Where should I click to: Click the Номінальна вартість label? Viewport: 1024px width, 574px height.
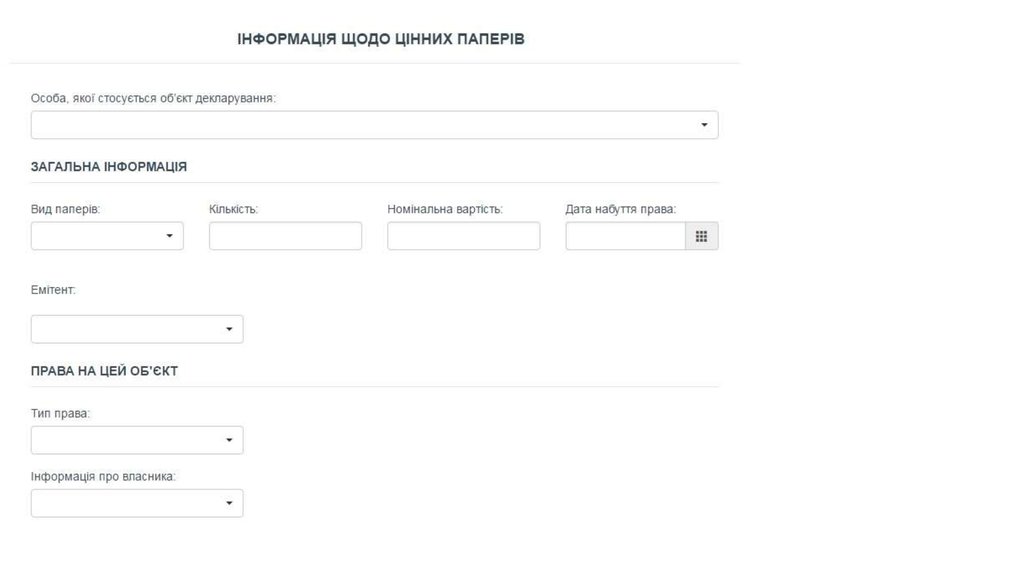pyautogui.click(x=445, y=209)
